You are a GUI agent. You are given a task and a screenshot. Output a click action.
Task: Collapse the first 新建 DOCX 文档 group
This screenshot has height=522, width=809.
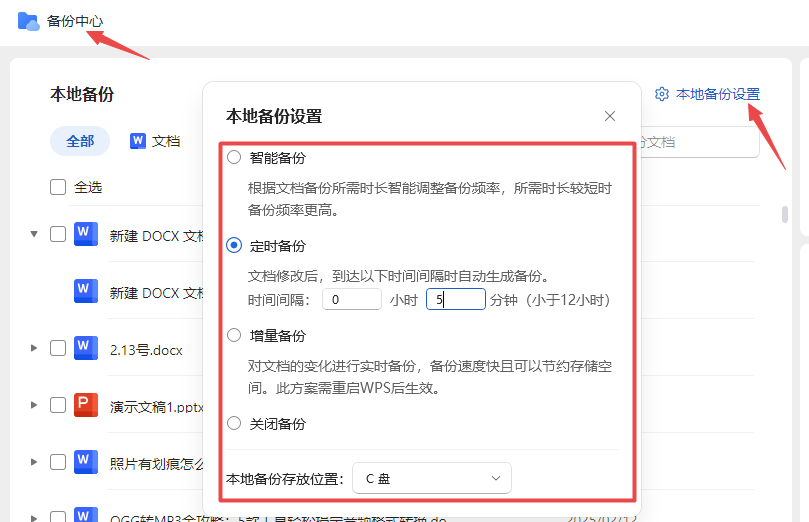point(34,234)
